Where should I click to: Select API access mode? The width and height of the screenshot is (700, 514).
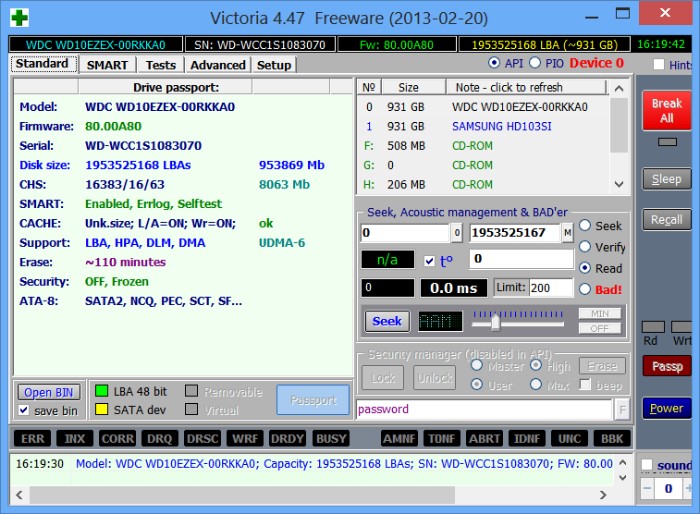pyautogui.click(x=494, y=63)
